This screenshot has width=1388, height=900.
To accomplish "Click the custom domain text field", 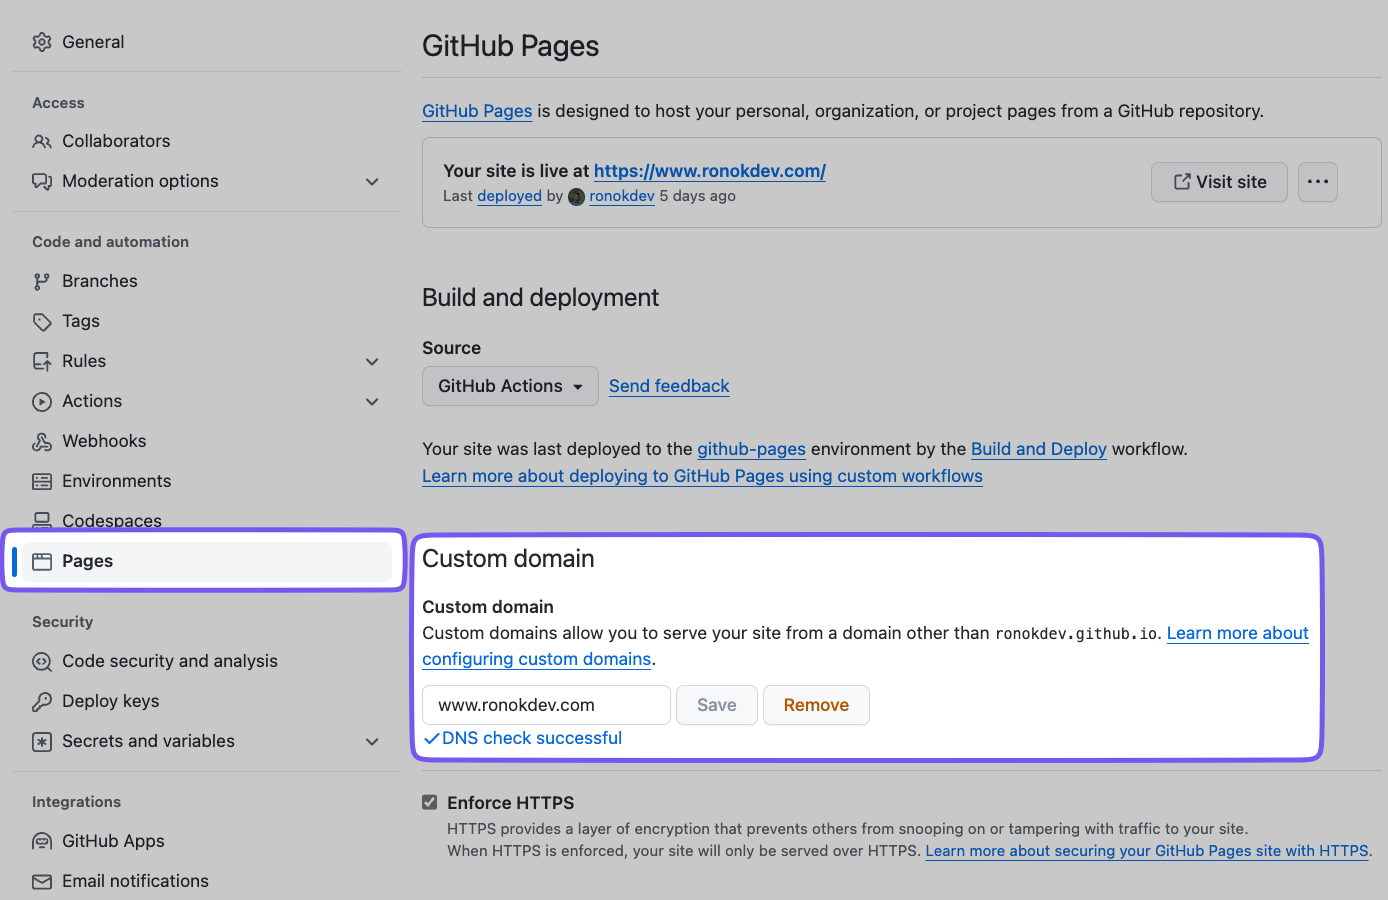I will pos(546,705).
